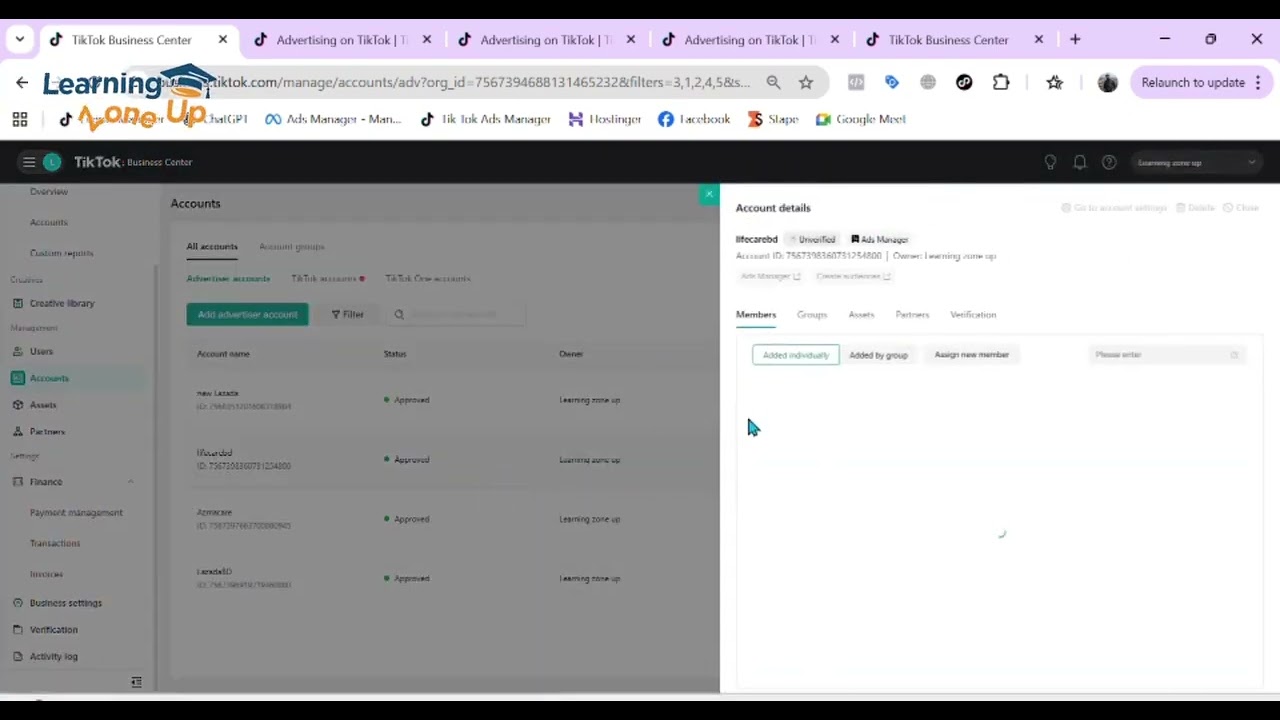Select the Advertiser accounts sub-tab
Viewport: 1280px width, 720px height.
click(x=228, y=279)
